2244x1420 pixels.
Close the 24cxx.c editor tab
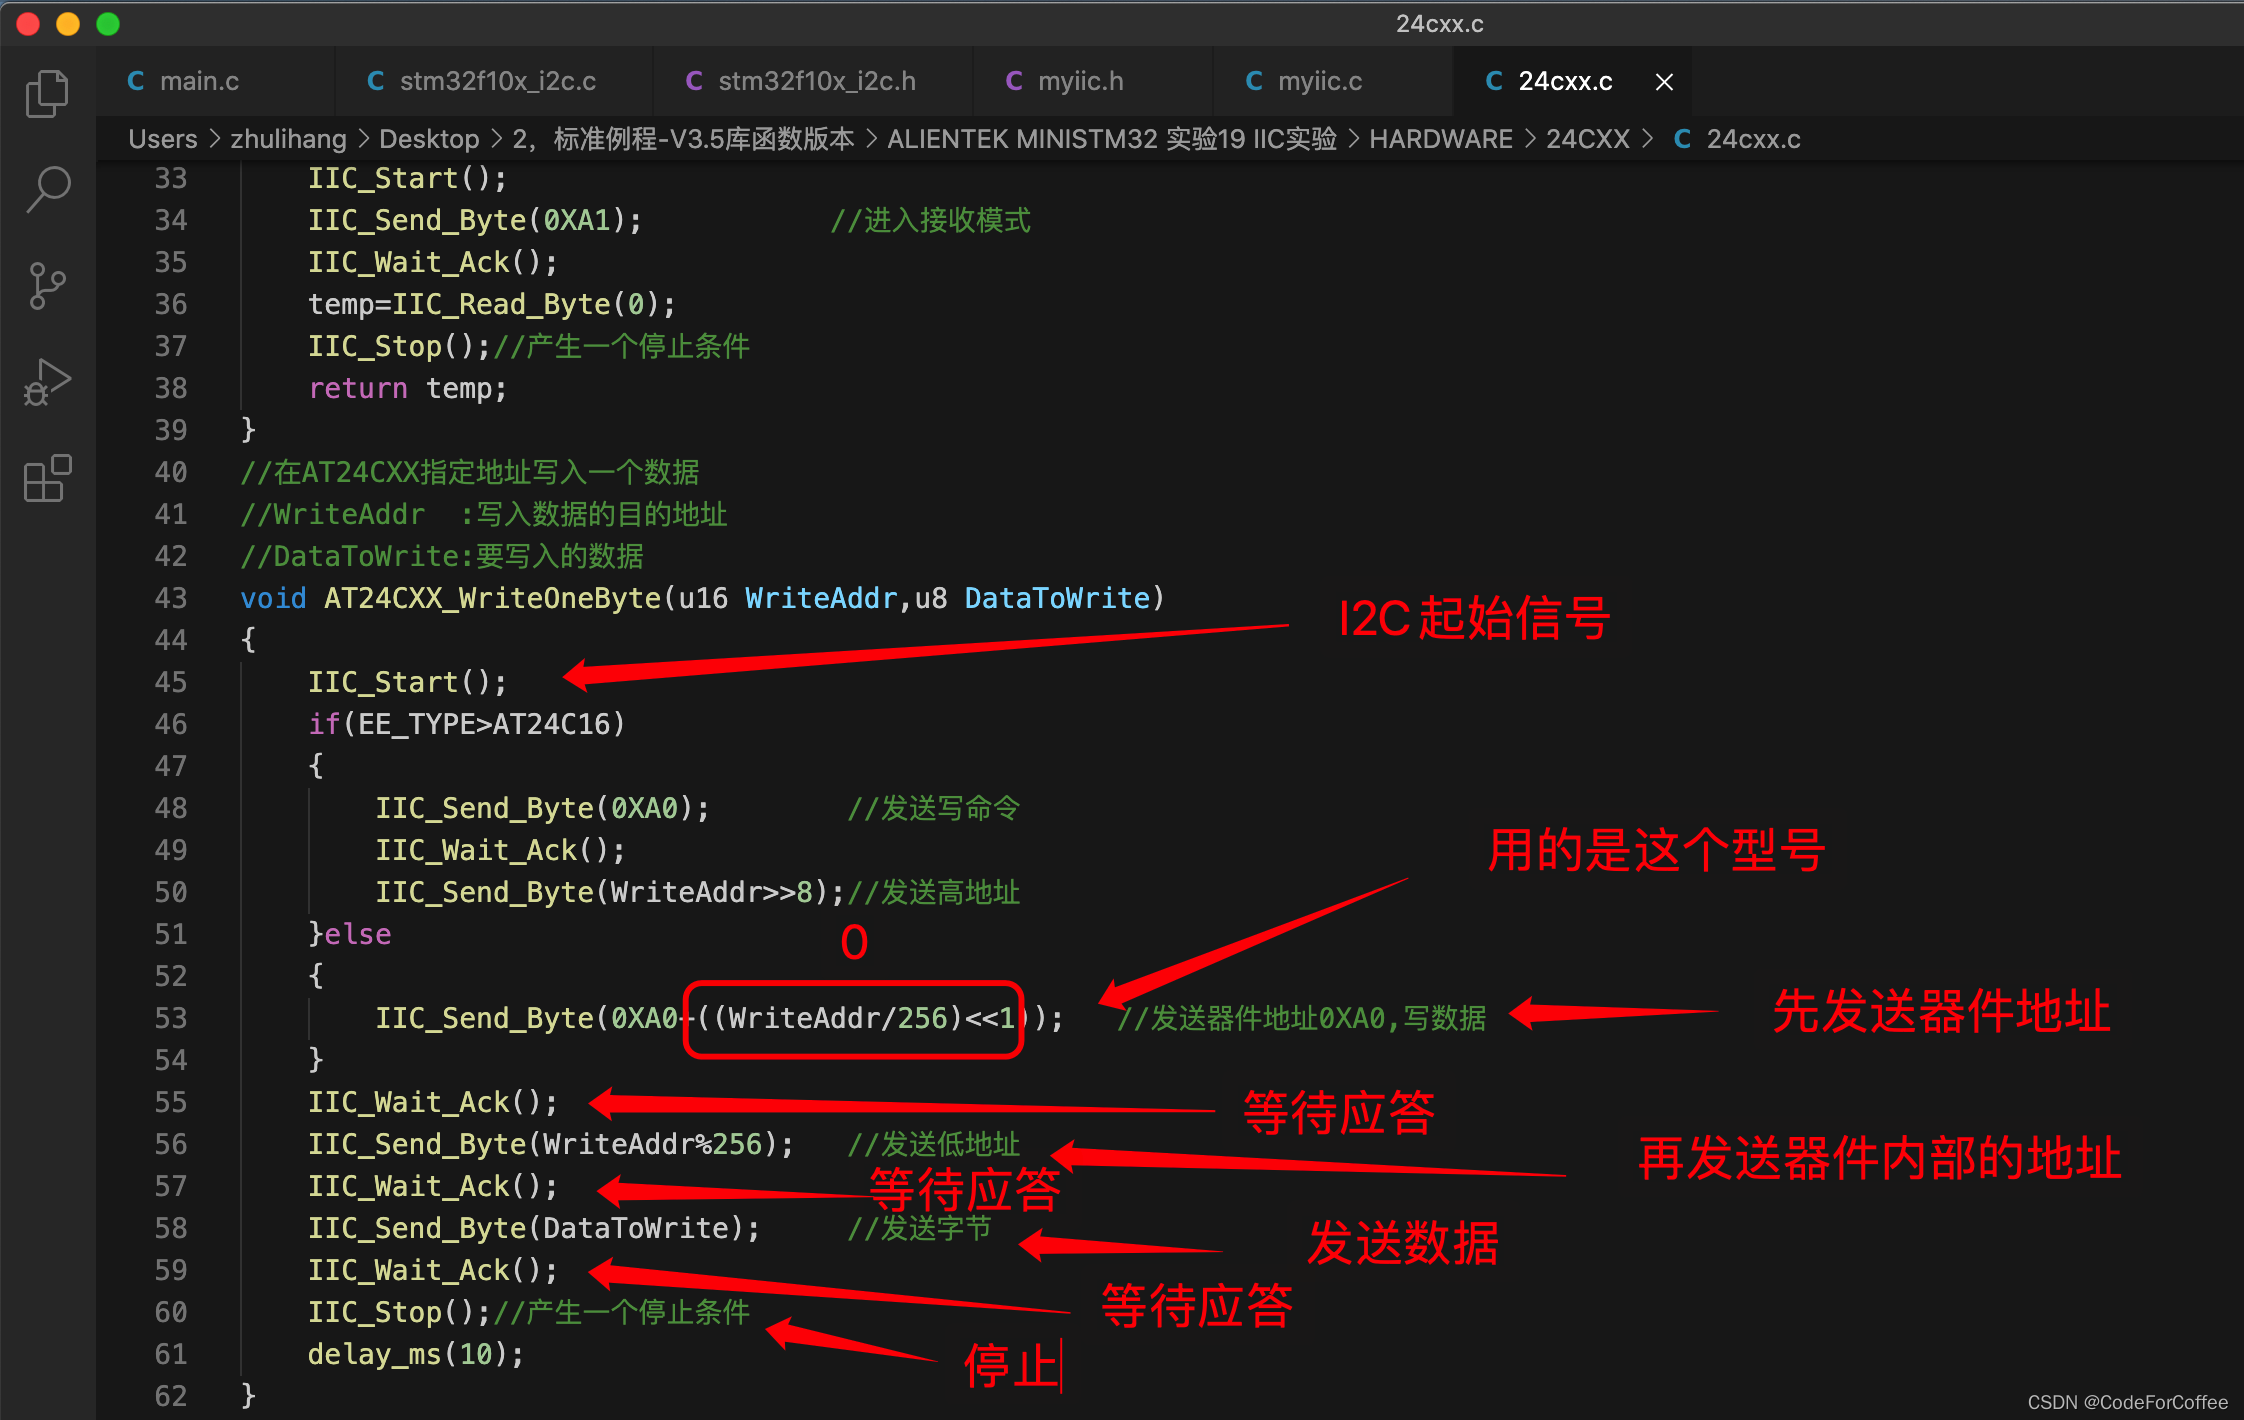pos(1664,82)
